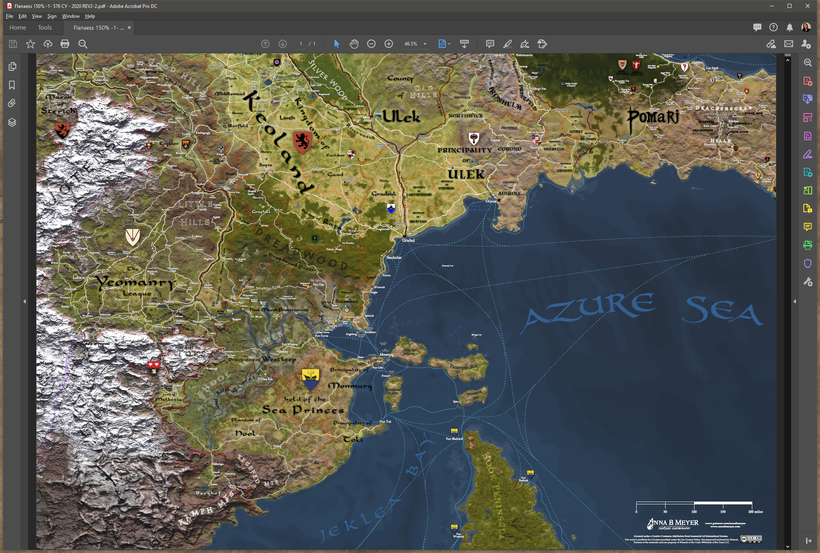This screenshot has height=553, width=820.
Task: Open the Page Thumbnails panel
Action: point(12,66)
